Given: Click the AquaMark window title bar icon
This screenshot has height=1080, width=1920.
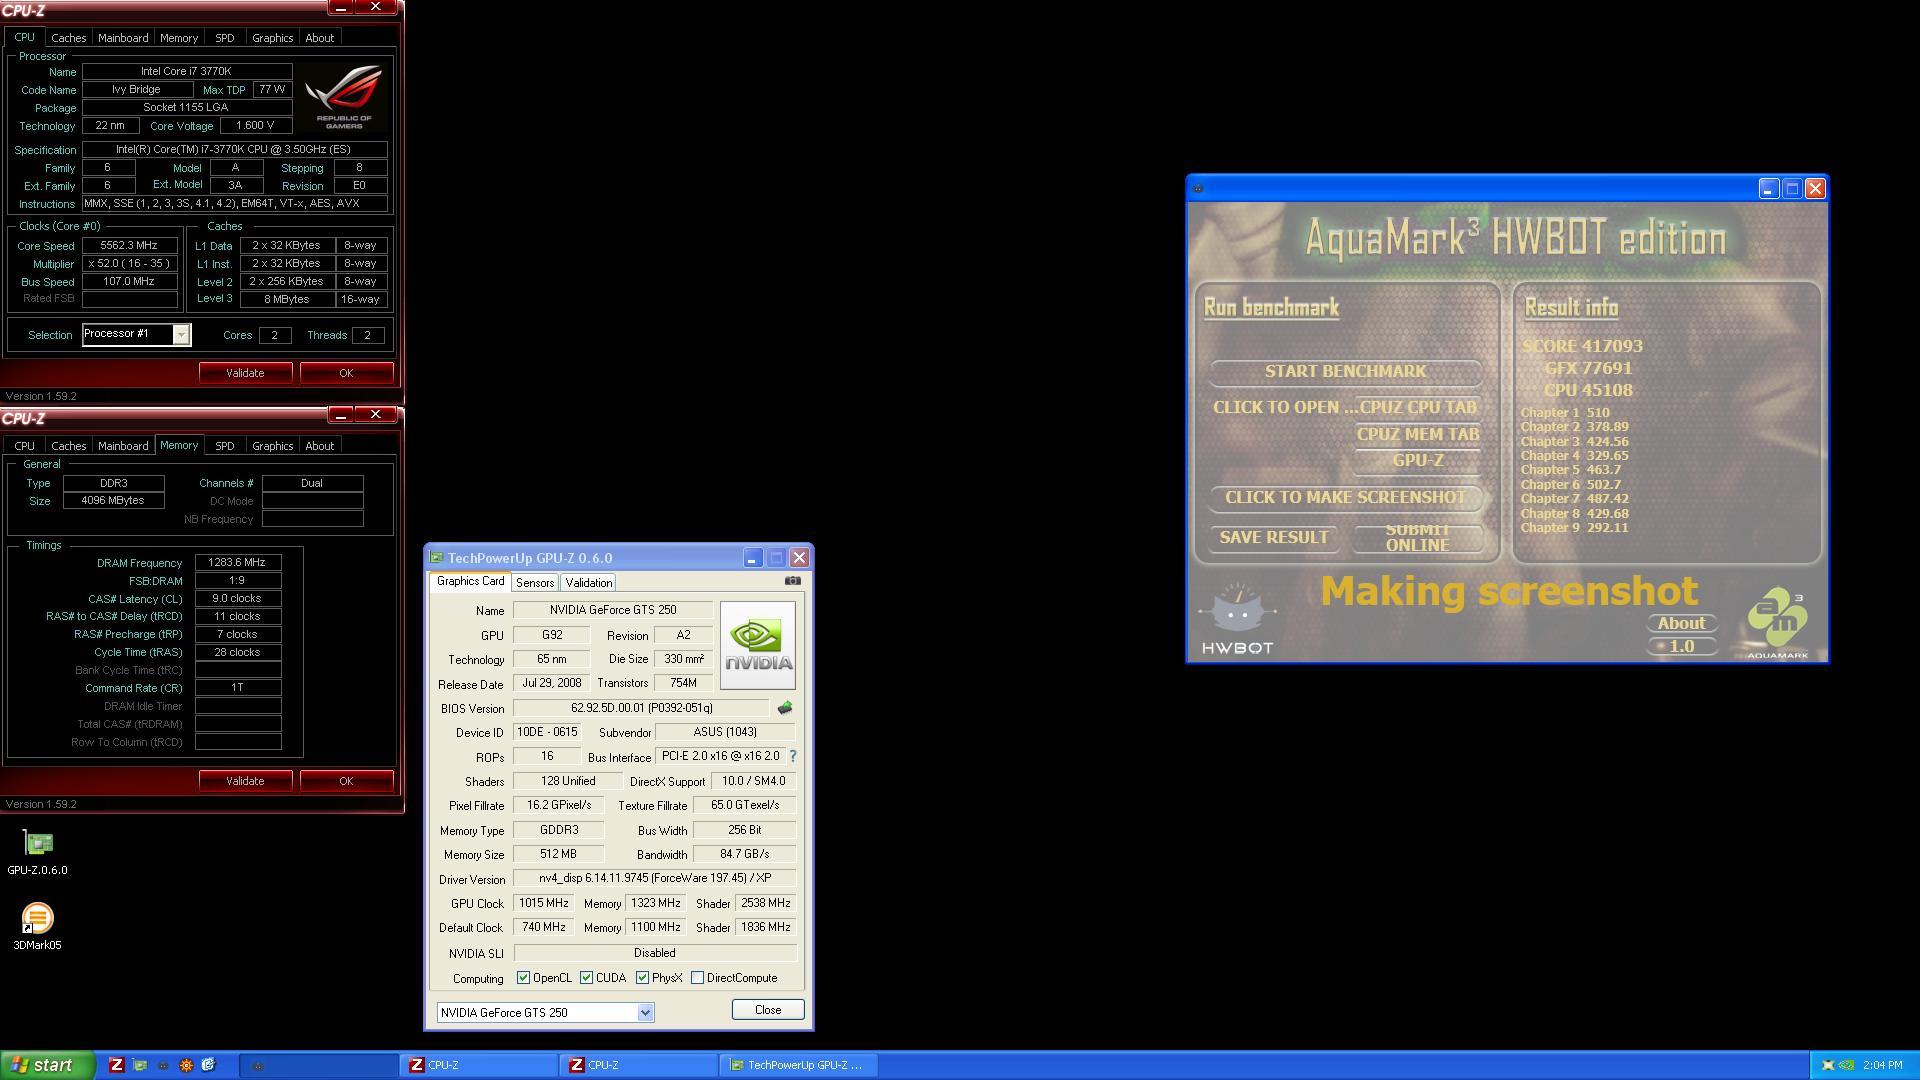Looking at the screenshot, I should coord(1198,188).
